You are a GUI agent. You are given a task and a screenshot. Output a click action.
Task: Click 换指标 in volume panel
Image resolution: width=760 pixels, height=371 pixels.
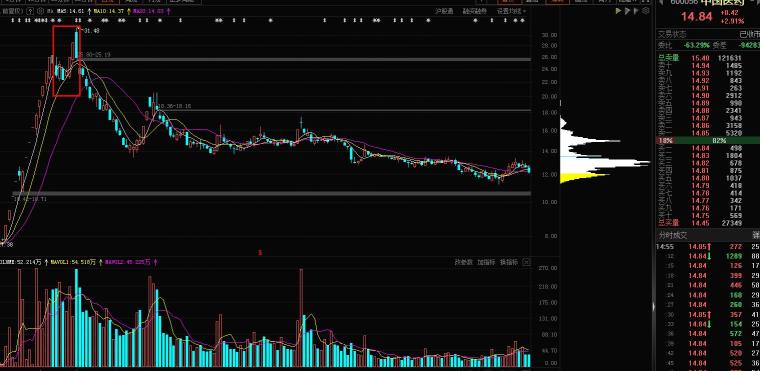coord(509,262)
